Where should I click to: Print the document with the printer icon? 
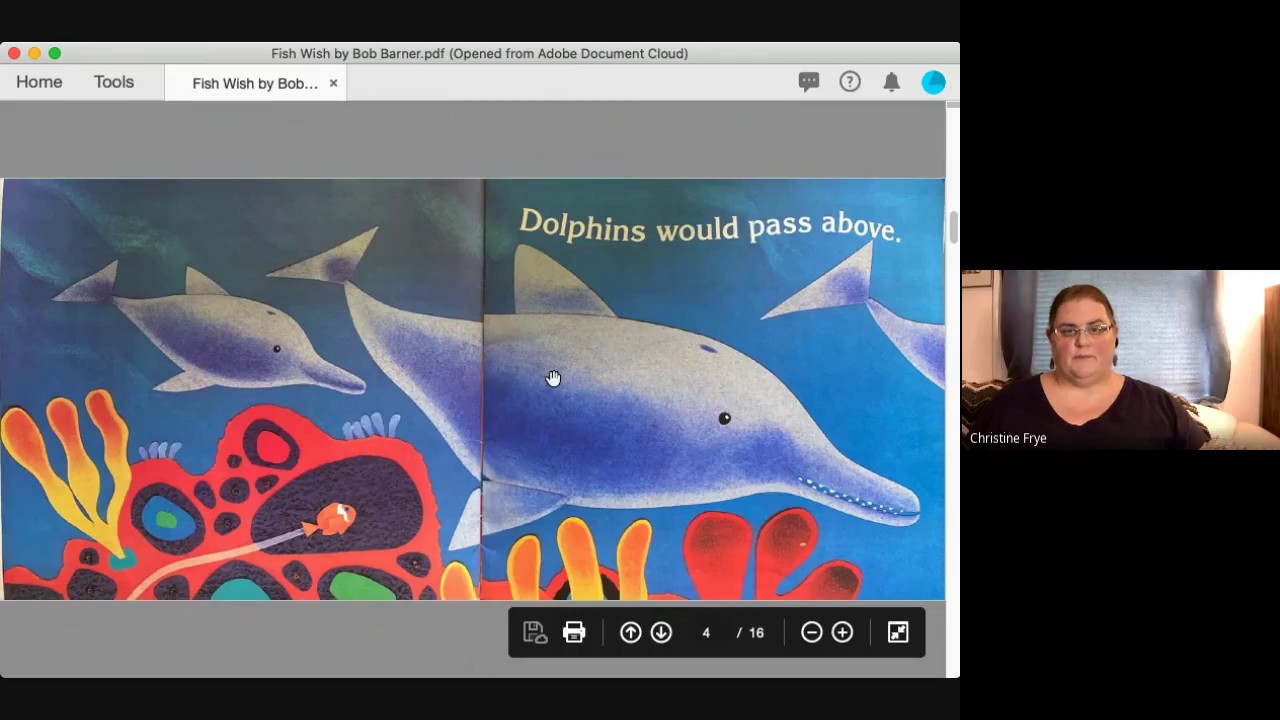tap(574, 632)
